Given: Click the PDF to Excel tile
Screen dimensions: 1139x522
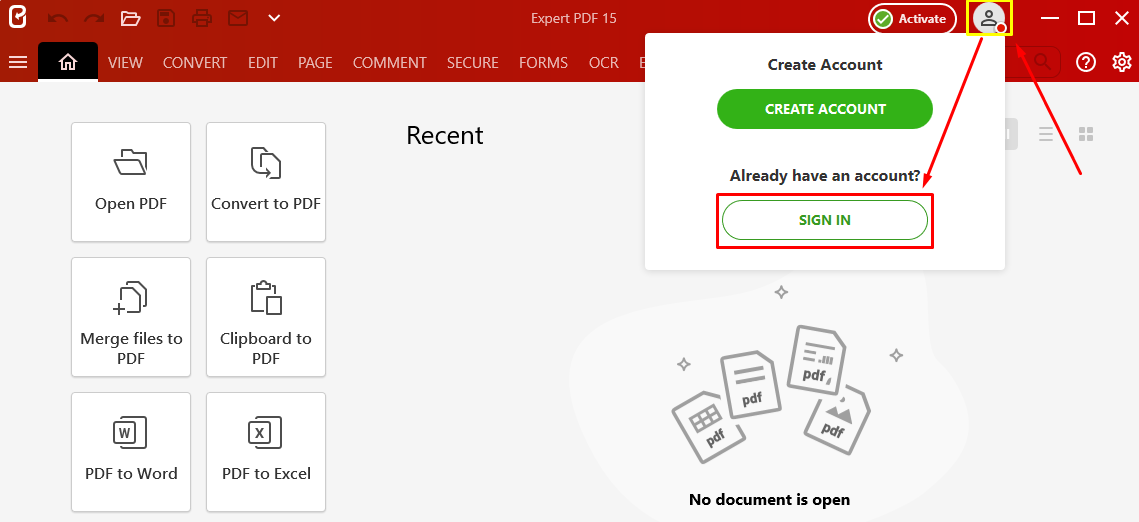Looking at the screenshot, I should [266, 452].
